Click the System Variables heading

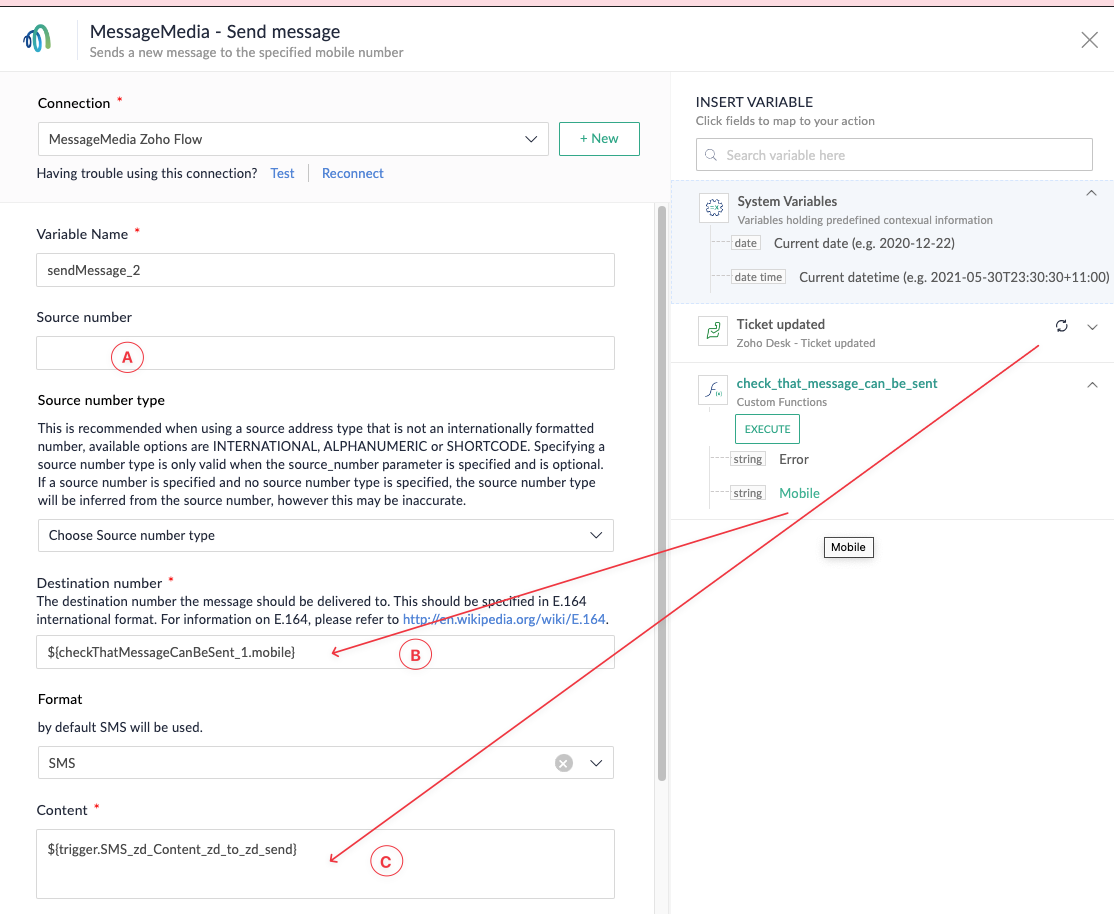[787, 201]
